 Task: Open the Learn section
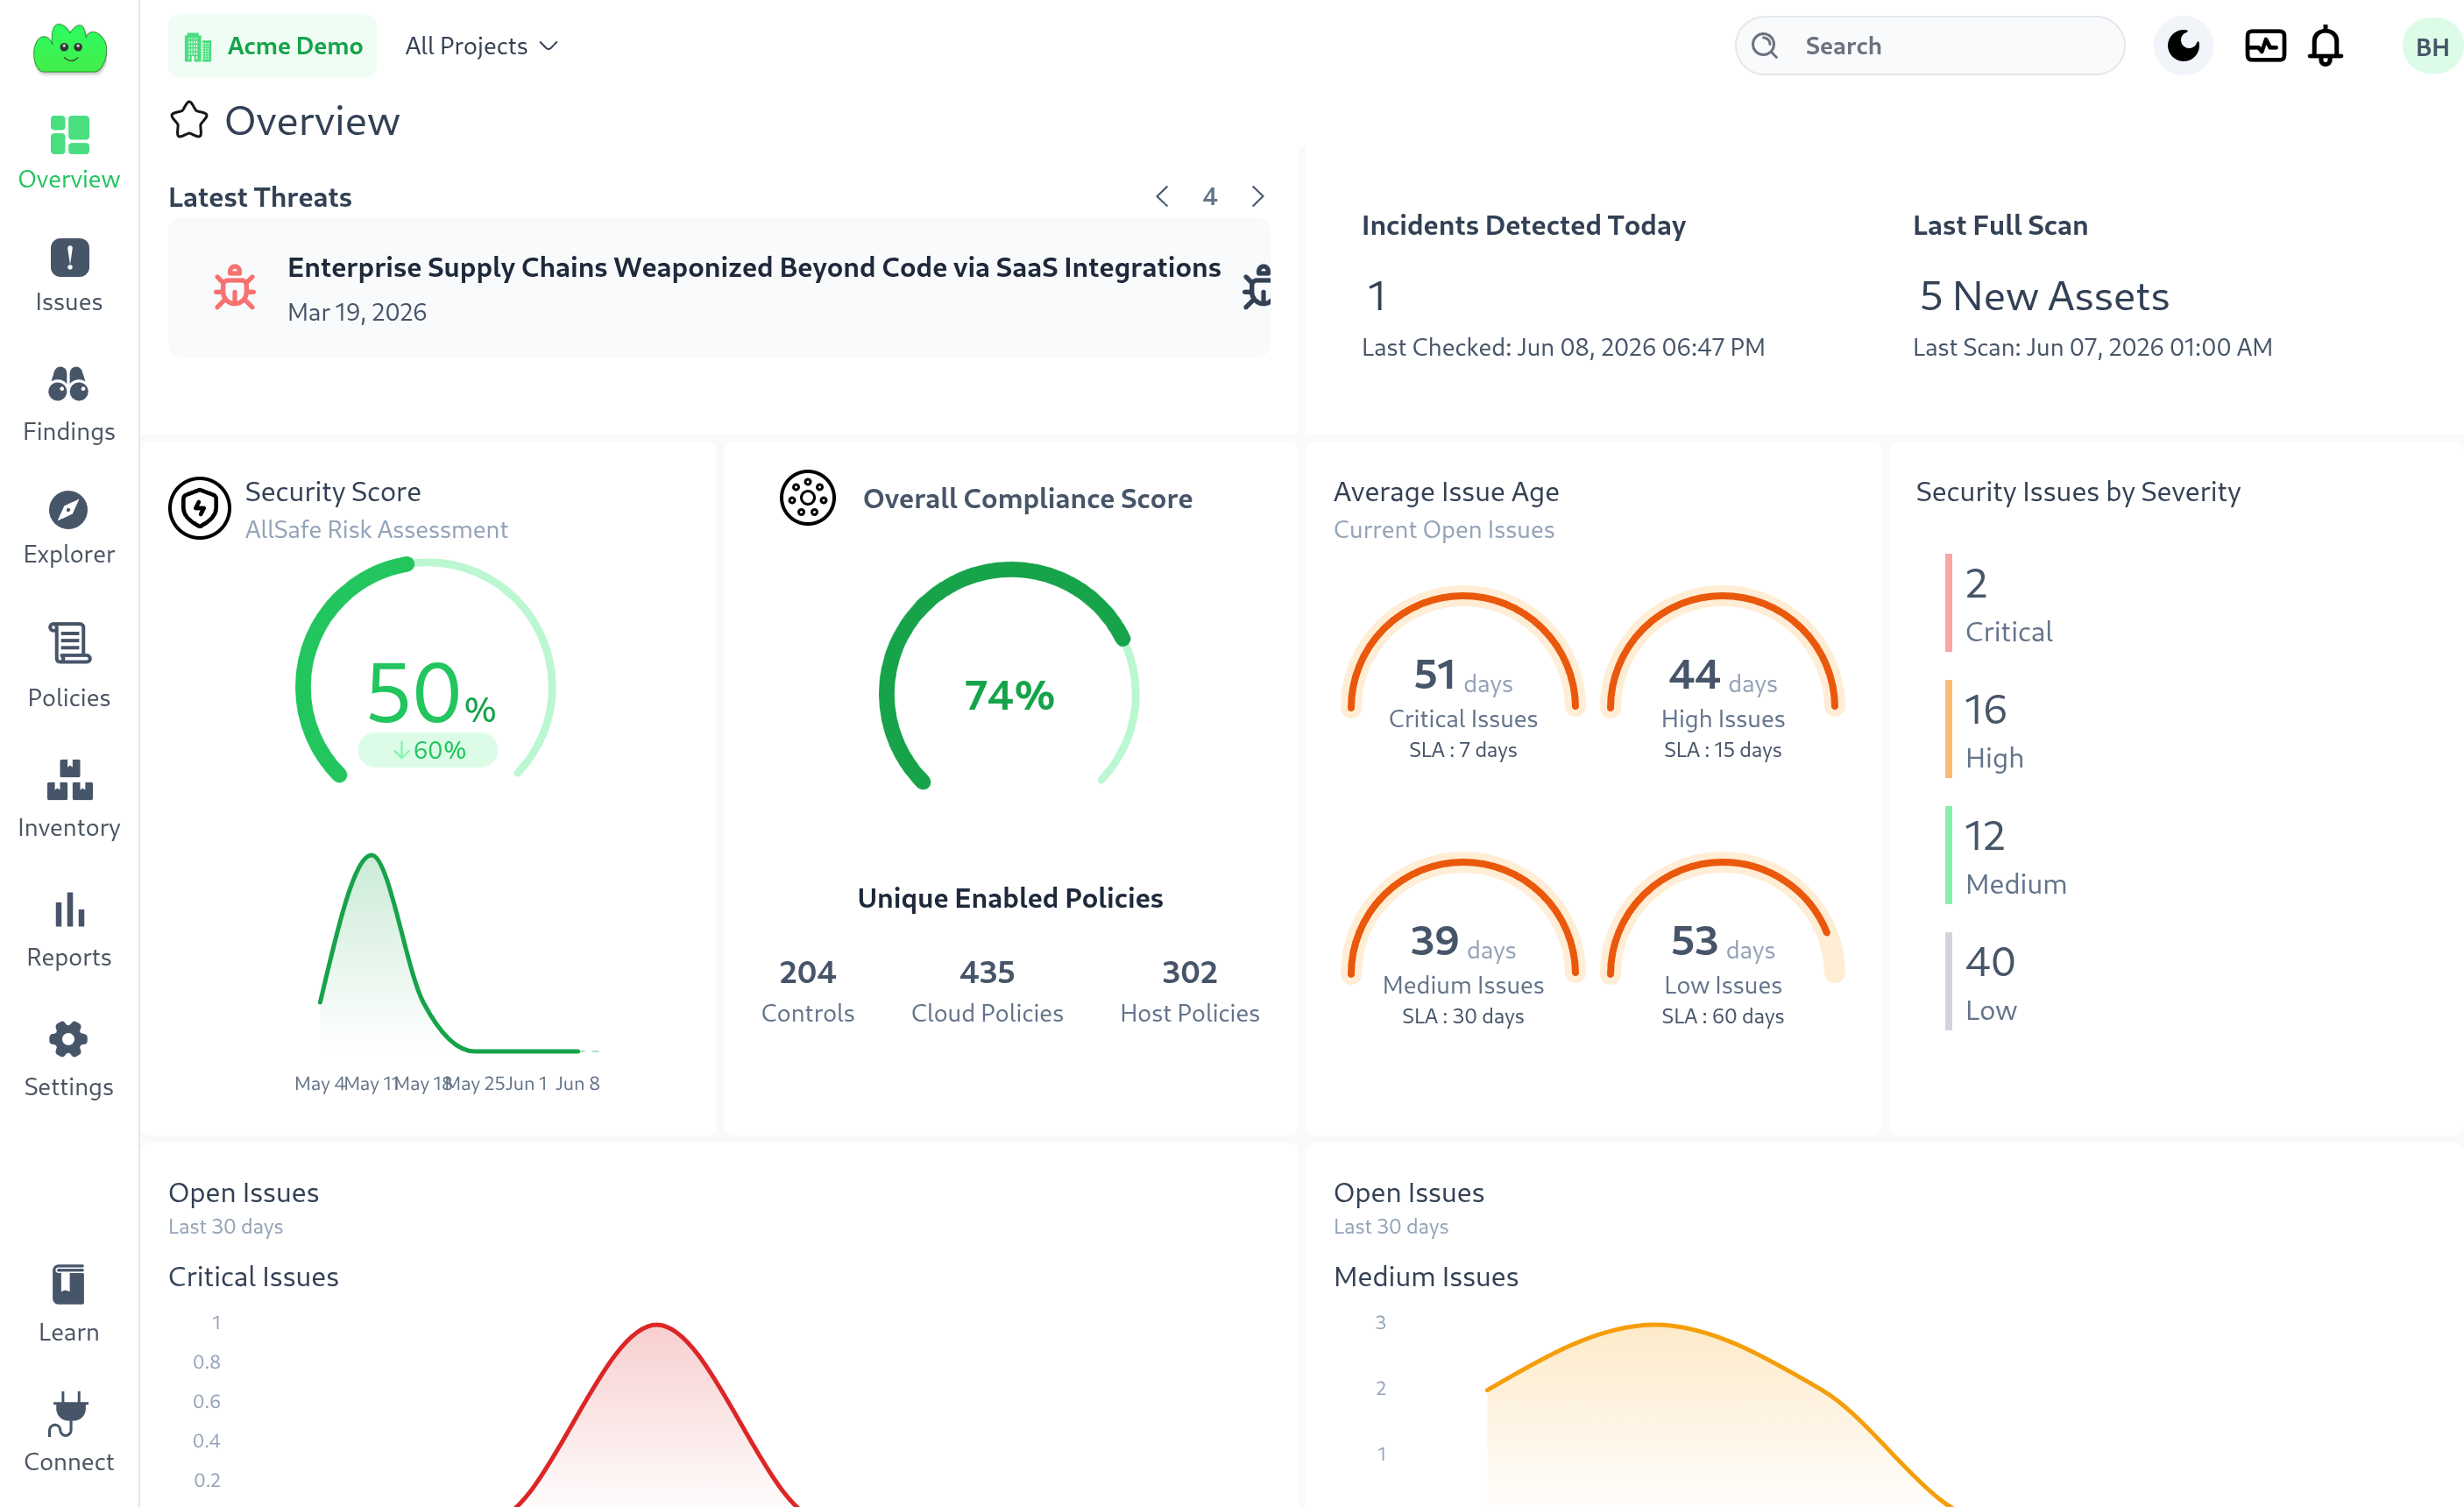click(69, 1305)
